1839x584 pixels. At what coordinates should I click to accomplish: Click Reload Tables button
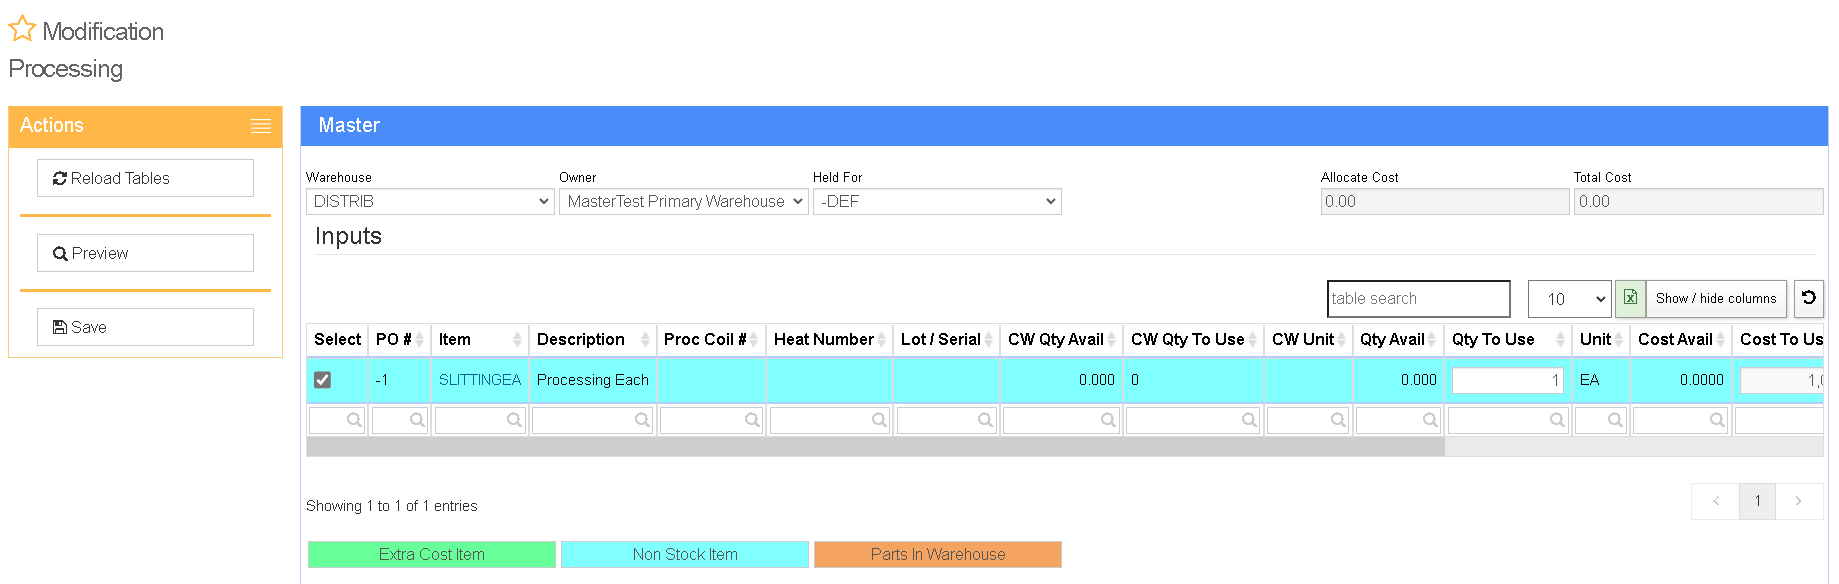pos(145,178)
